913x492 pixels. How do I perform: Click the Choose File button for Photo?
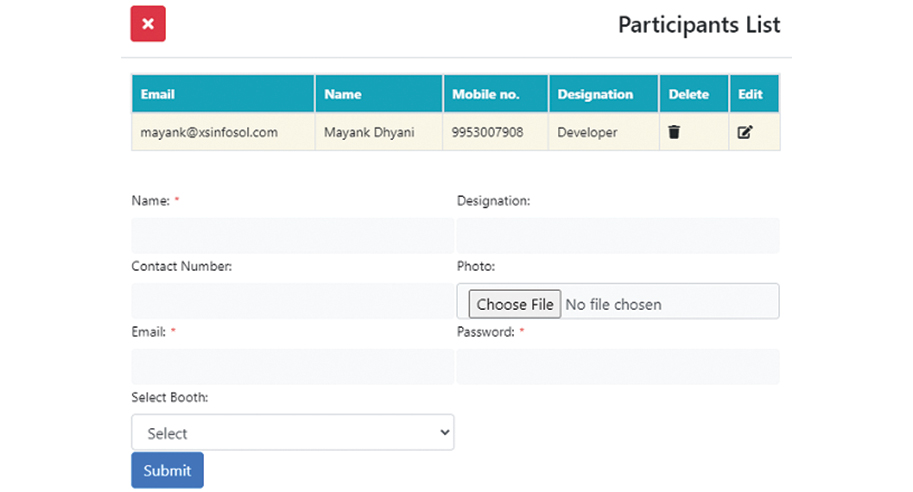514,304
